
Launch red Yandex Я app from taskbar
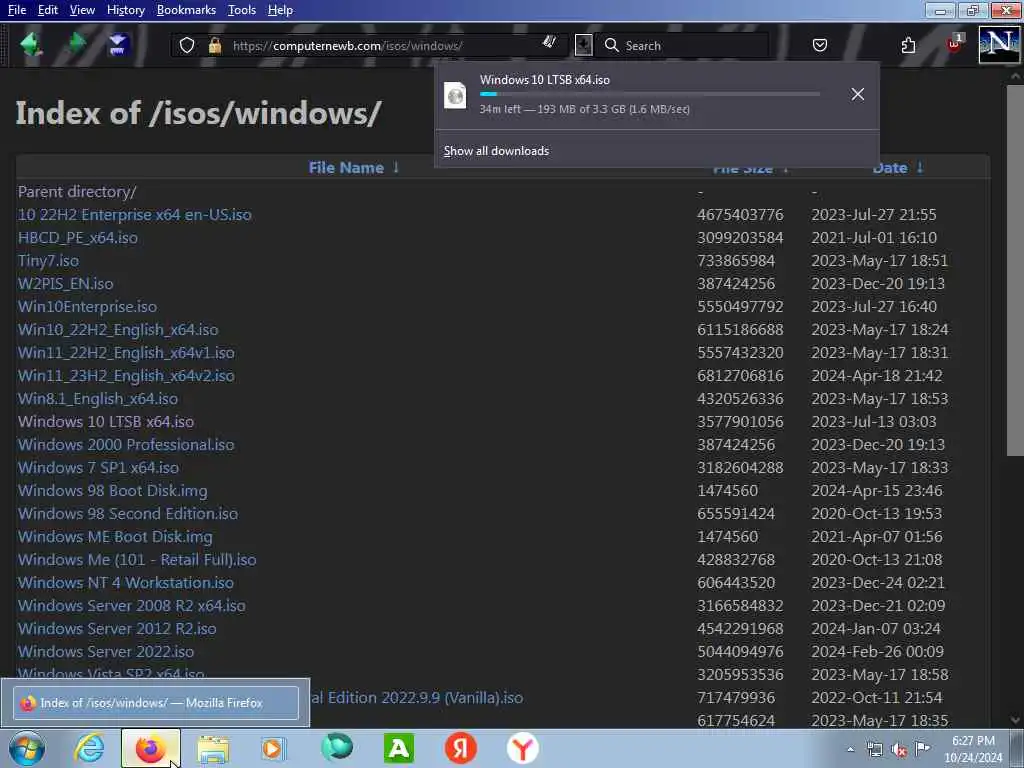click(x=460, y=748)
